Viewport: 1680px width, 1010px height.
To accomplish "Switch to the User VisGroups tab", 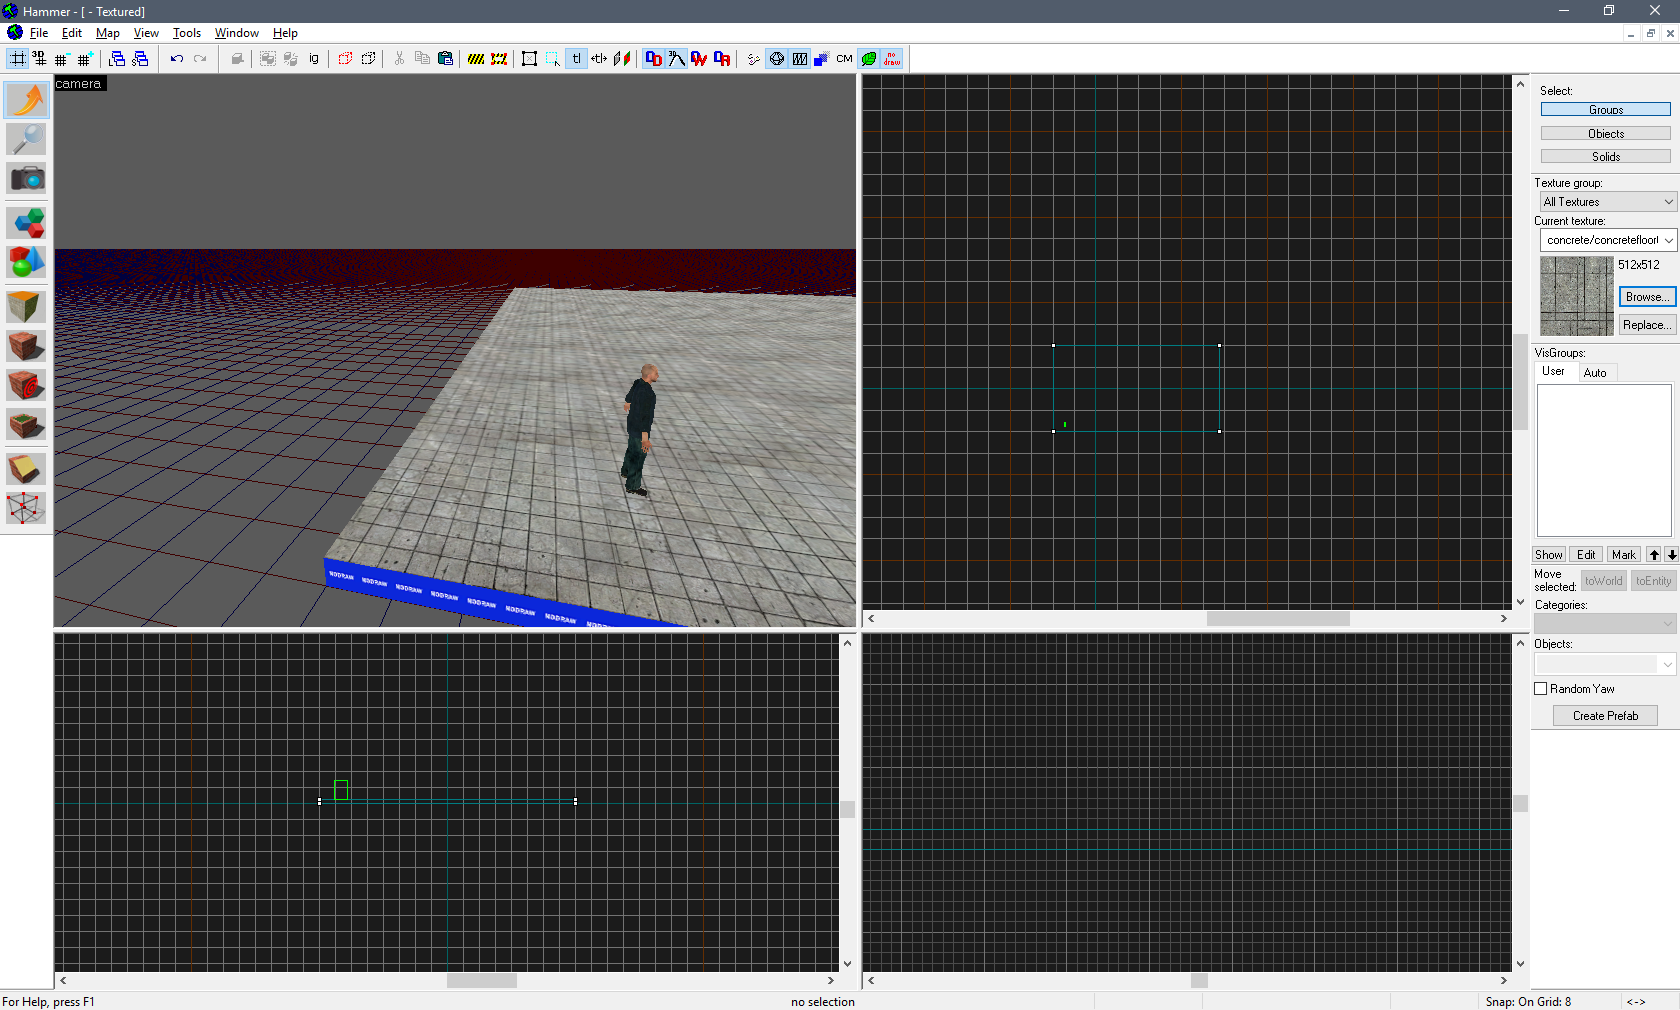I will 1553,371.
